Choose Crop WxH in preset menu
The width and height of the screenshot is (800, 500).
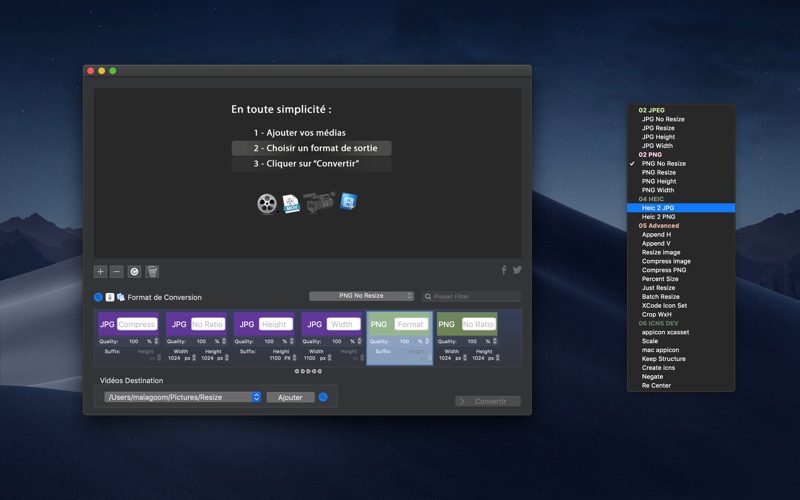click(681, 314)
